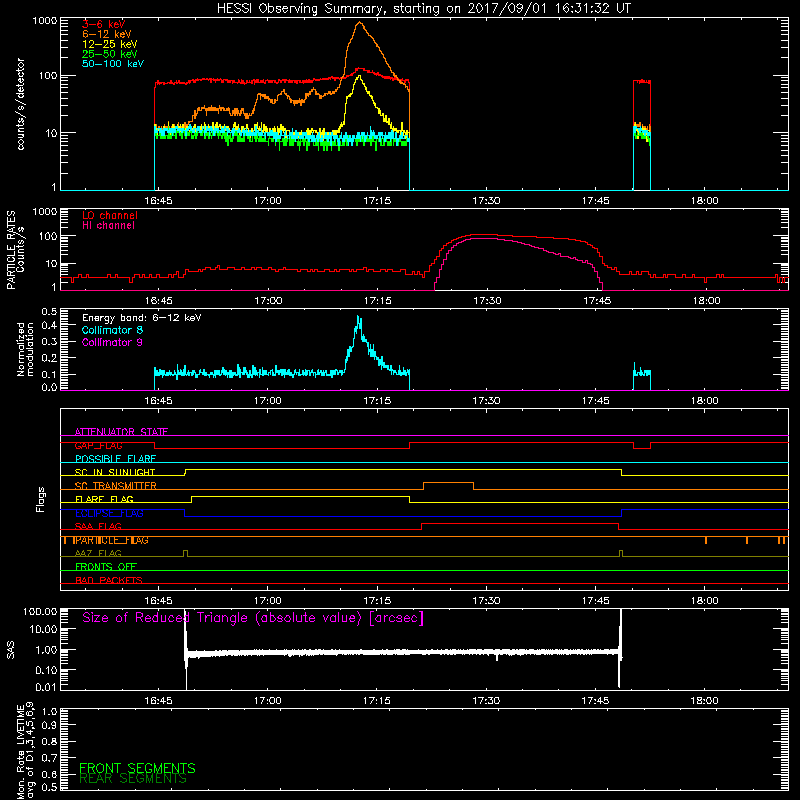Click the 18:00 tick label under flags plot

click(x=705, y=601)
